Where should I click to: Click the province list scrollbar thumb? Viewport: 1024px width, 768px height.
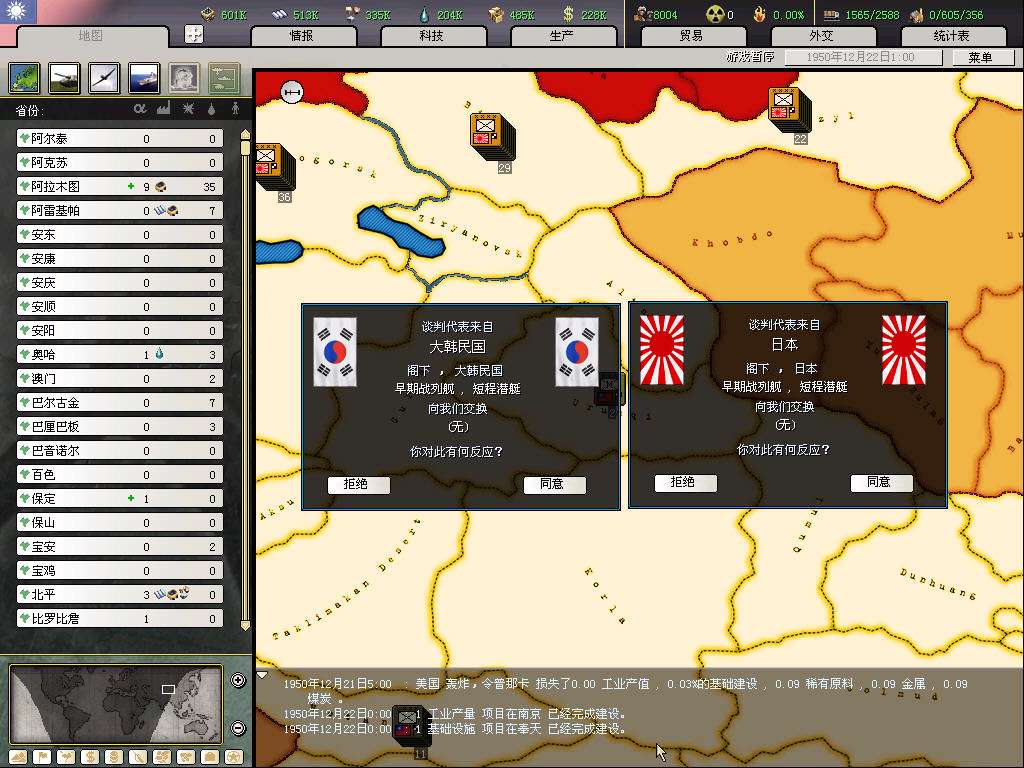pyautogui.click(x=246, y=148)
